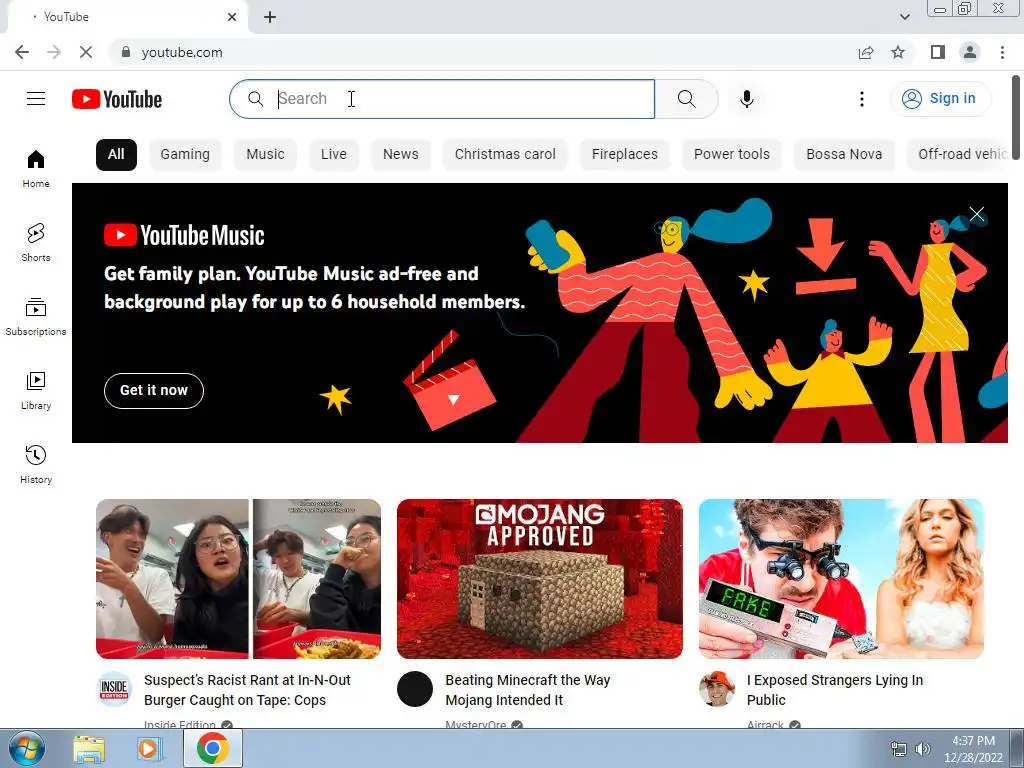Screen dimensions: 1024x768
Task: Open In-N-Out racist rant video thumbnail
Action: (238, 579)
